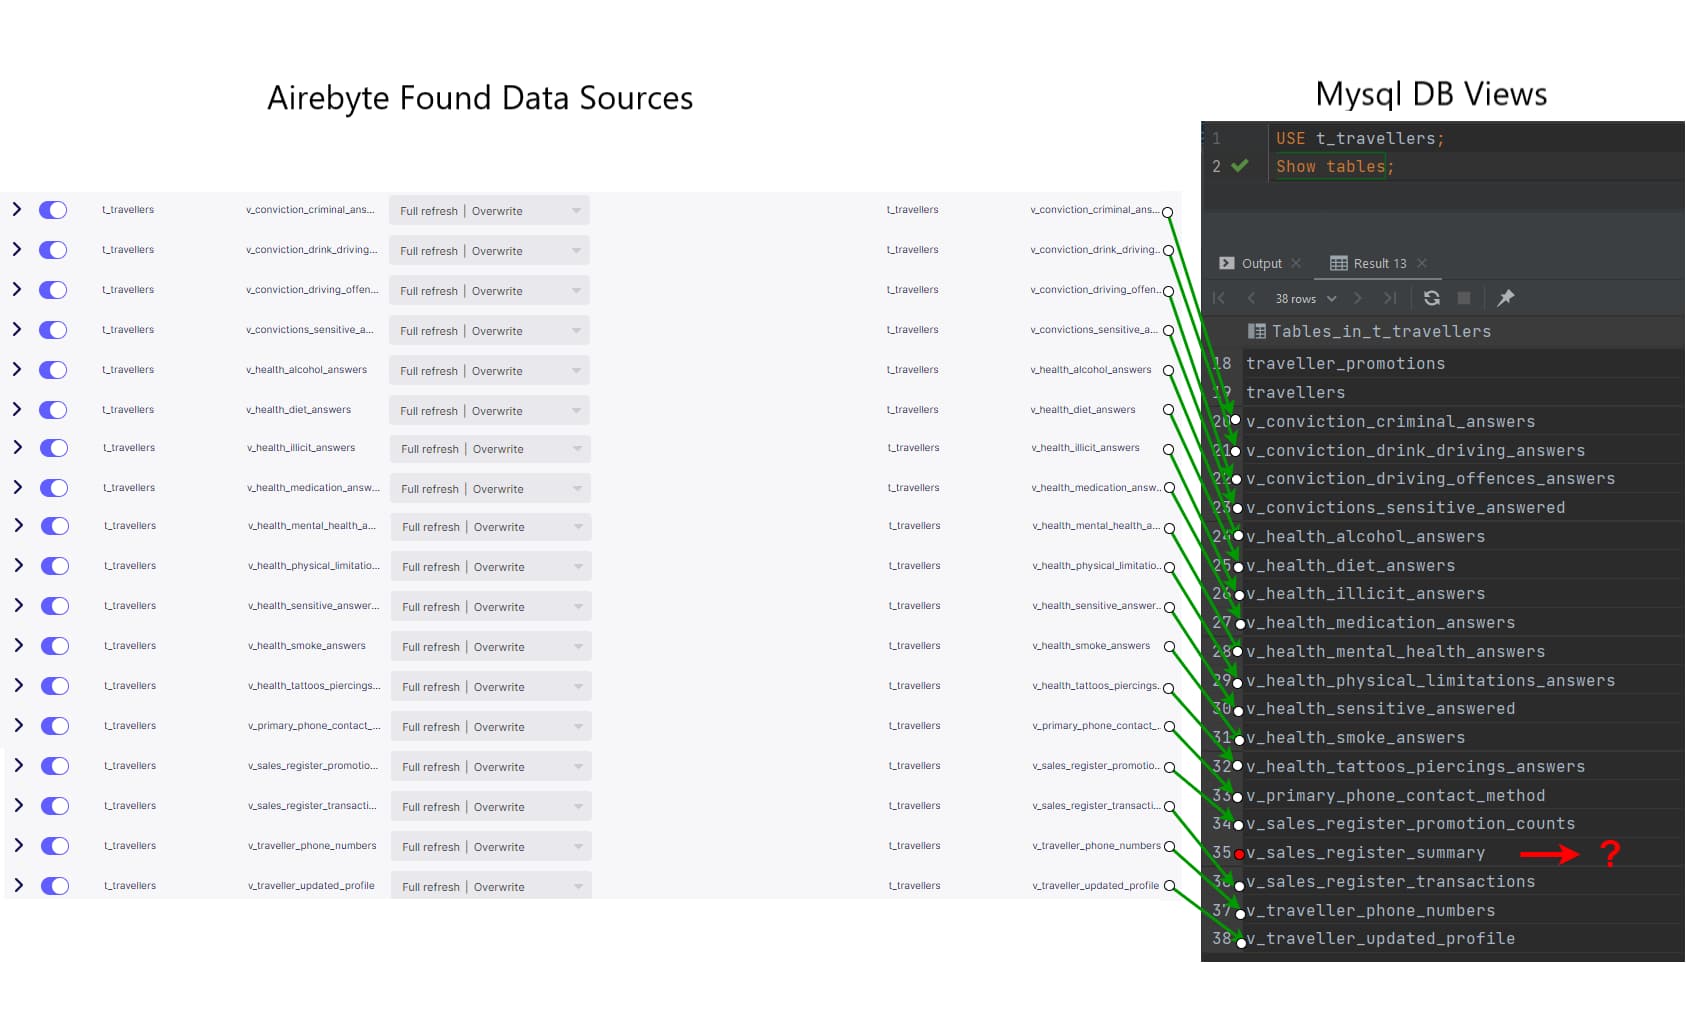Click row number 38 in results gutter

pos(1221,938)
